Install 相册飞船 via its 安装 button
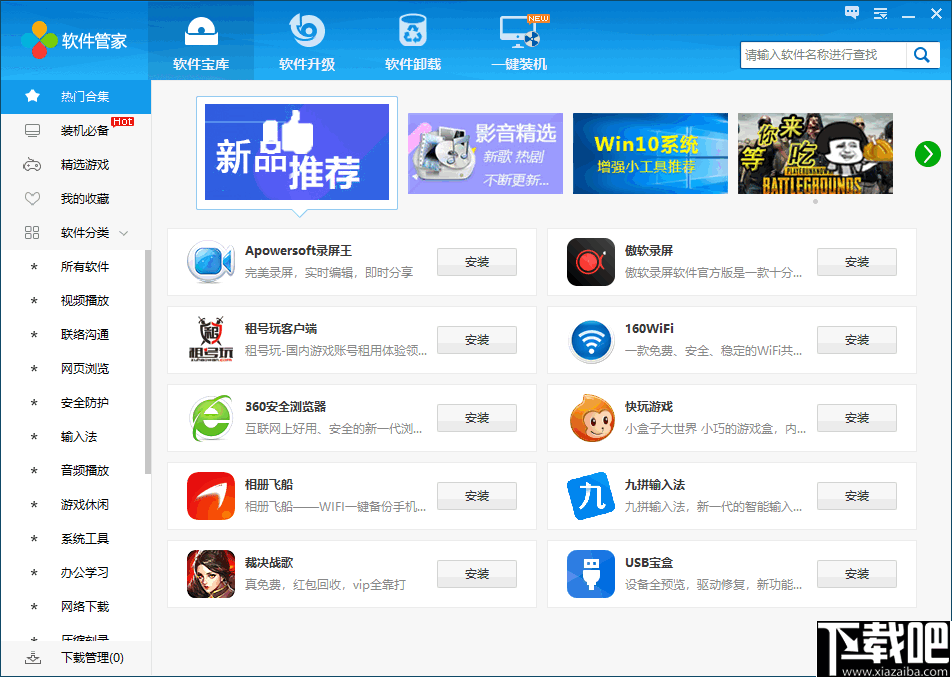 pyautogui.click(x=476, y=495)
